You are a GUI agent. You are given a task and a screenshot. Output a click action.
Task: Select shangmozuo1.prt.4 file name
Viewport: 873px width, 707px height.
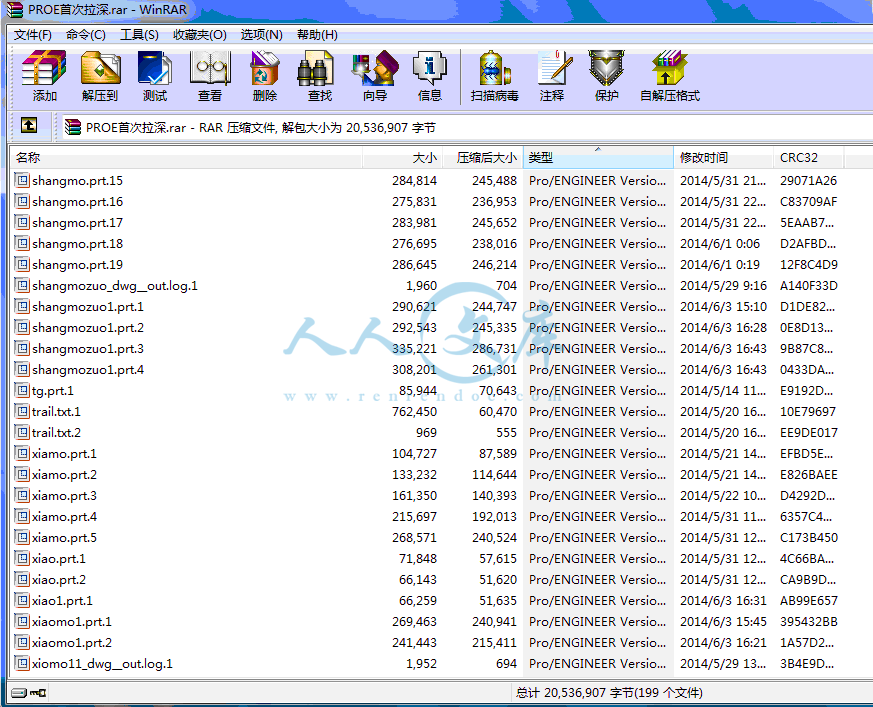[x=88, y=370]
